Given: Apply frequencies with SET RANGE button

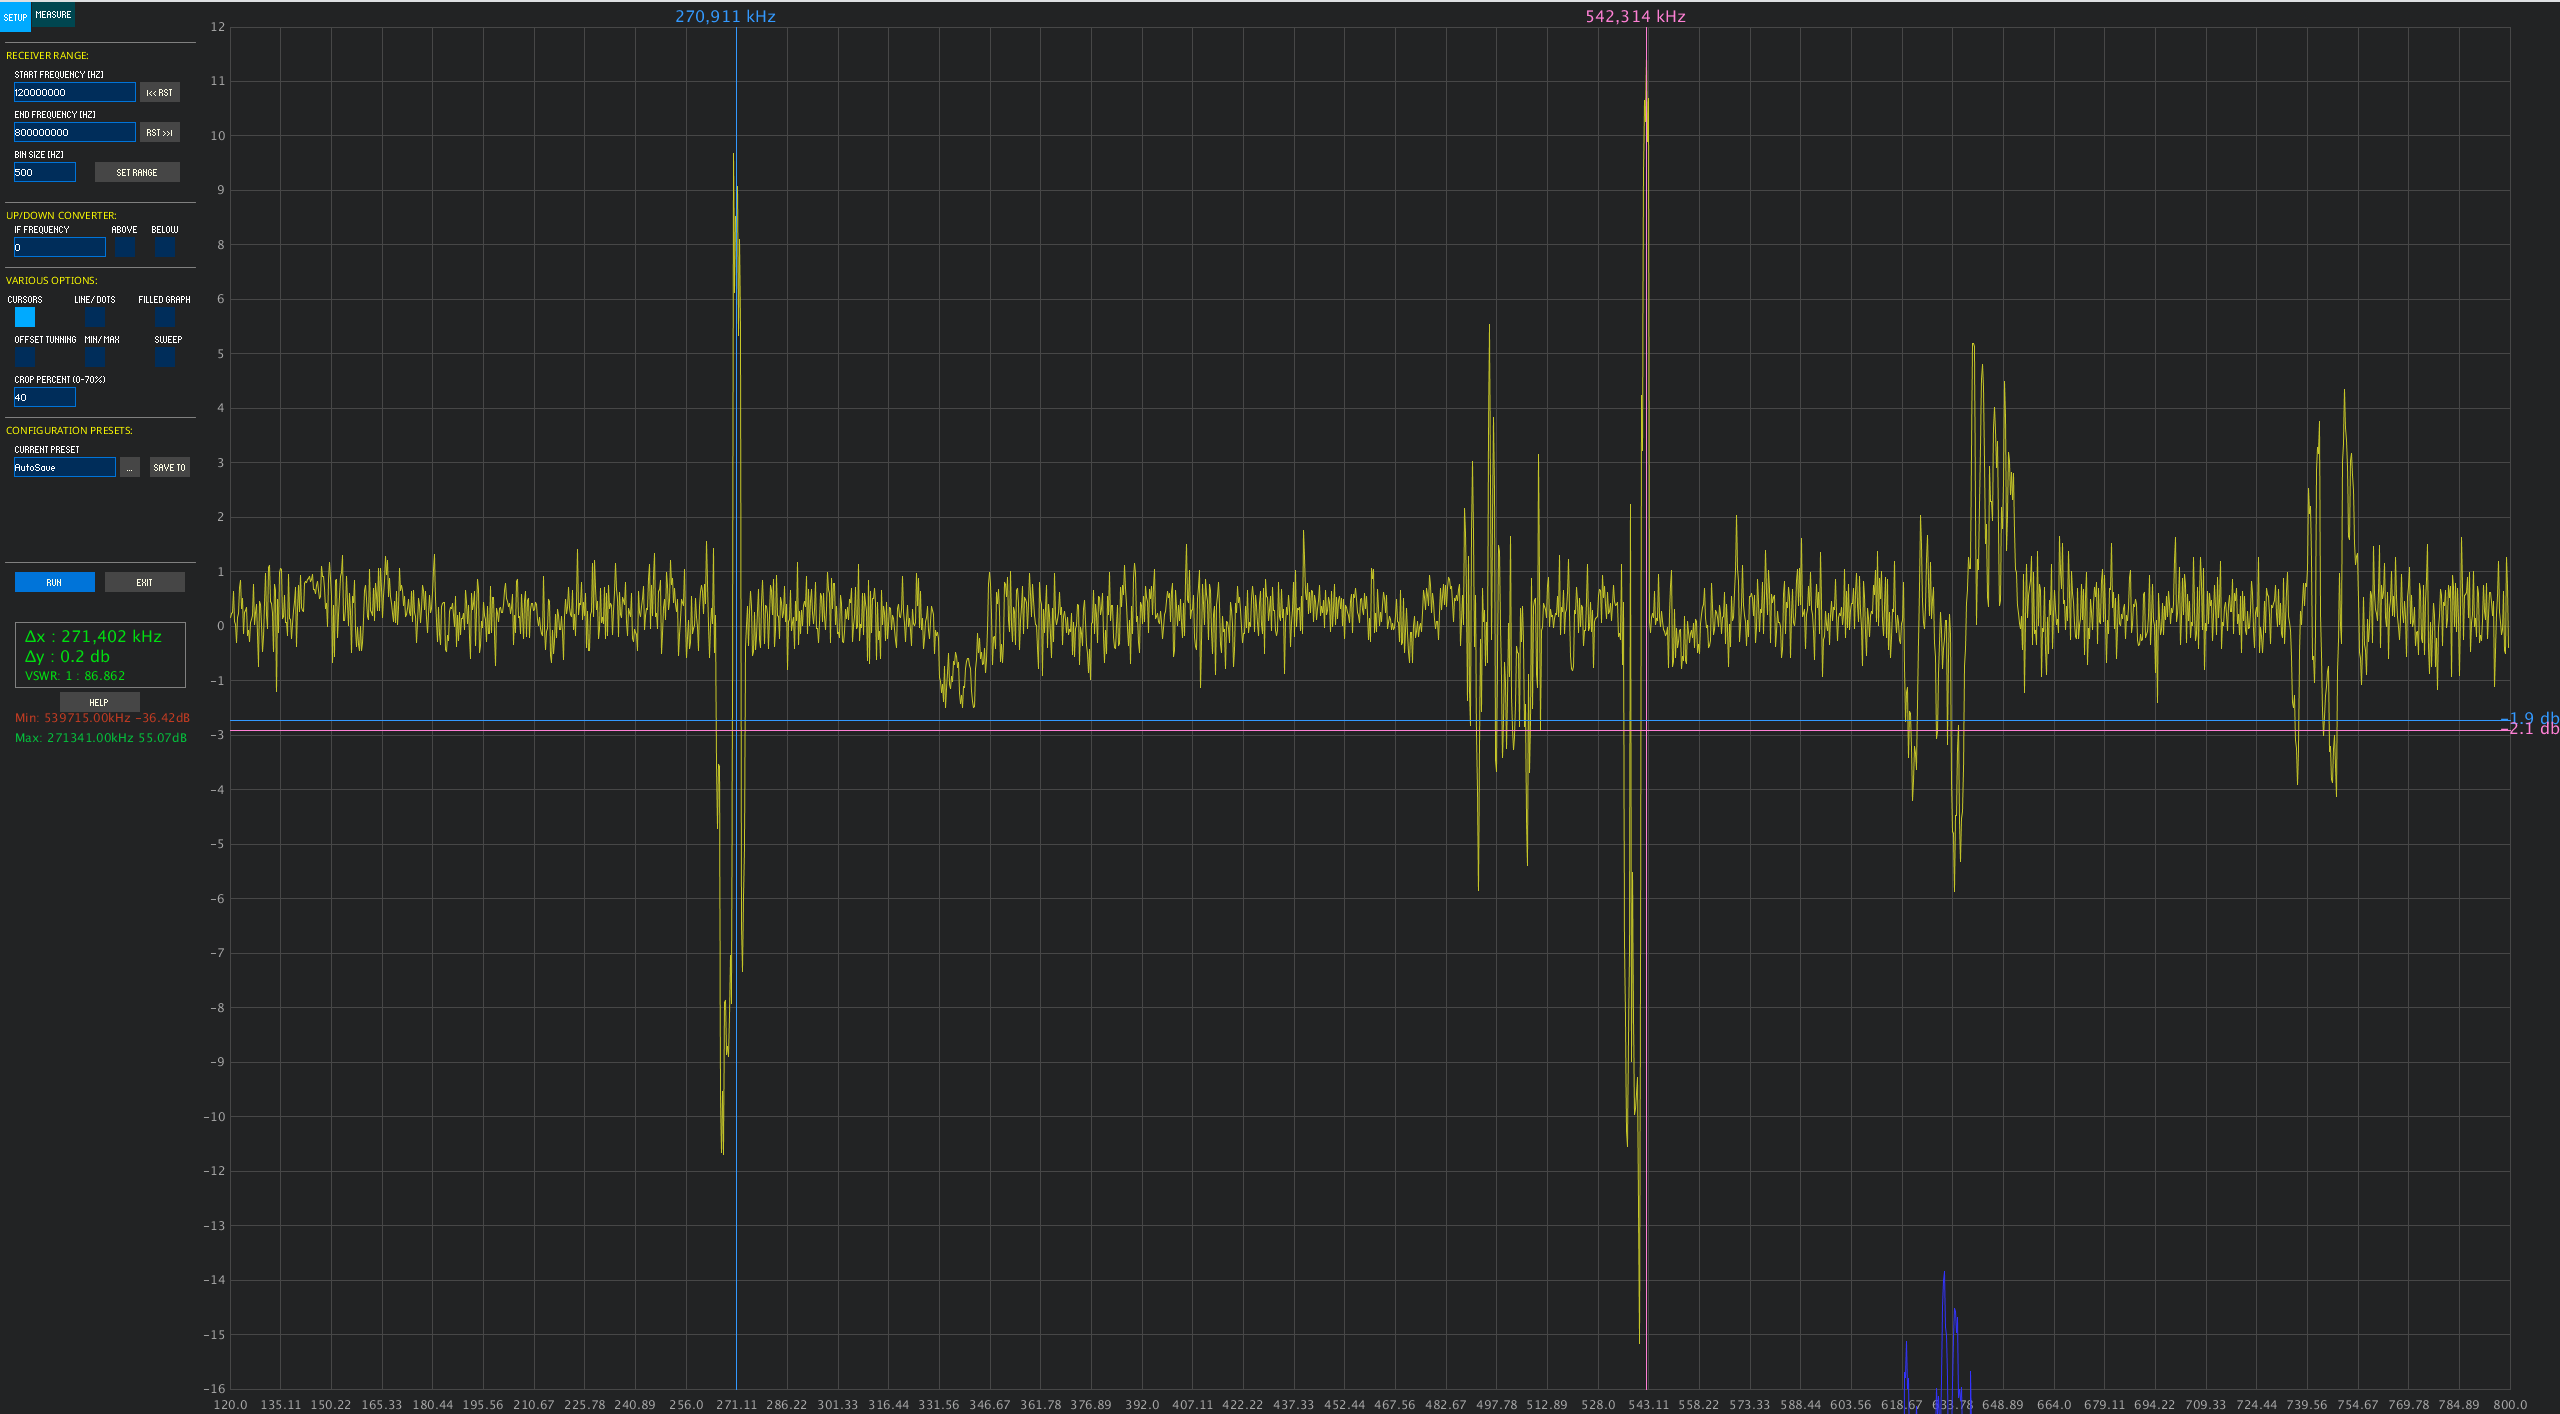Looking at the screenshot, I should tap(137, 171).
